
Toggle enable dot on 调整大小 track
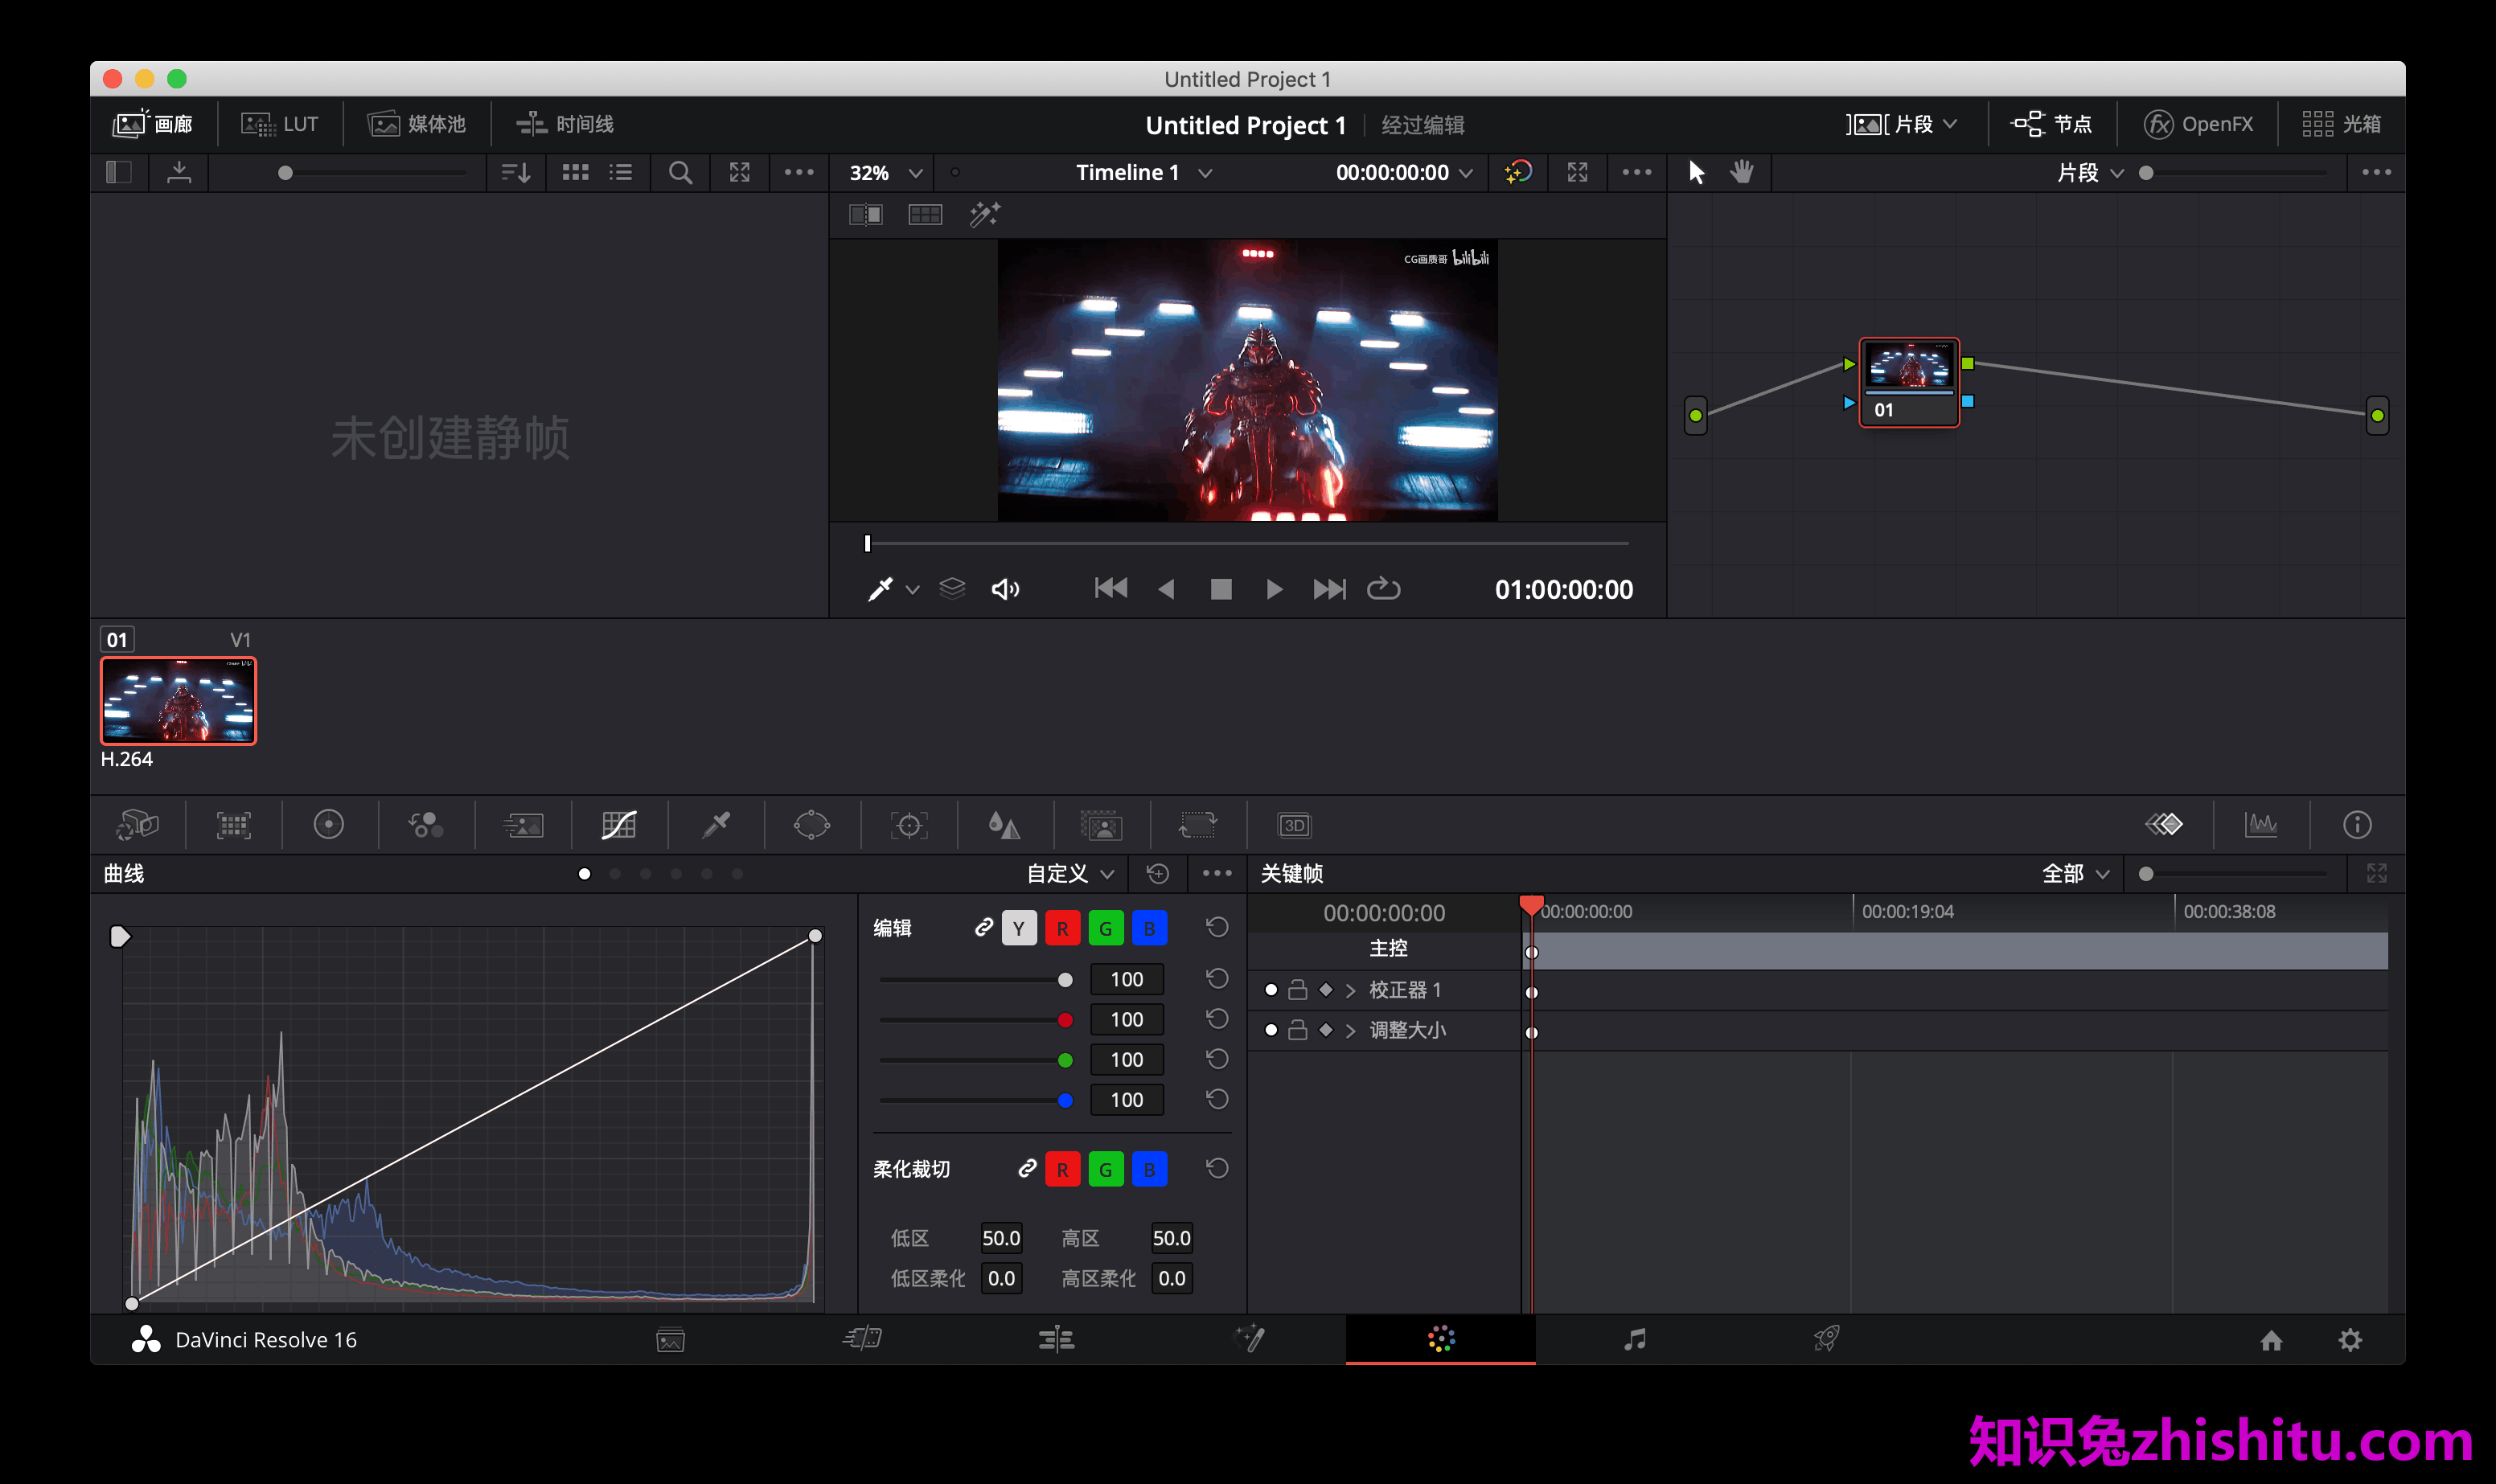point(1271,1030)
